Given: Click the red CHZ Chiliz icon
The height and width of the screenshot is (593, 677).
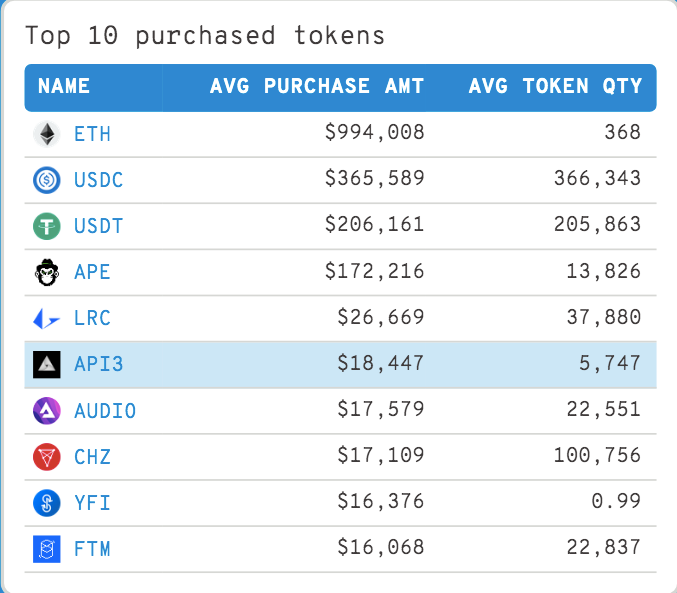Looking at the screenshot, I should pos(46,456).
